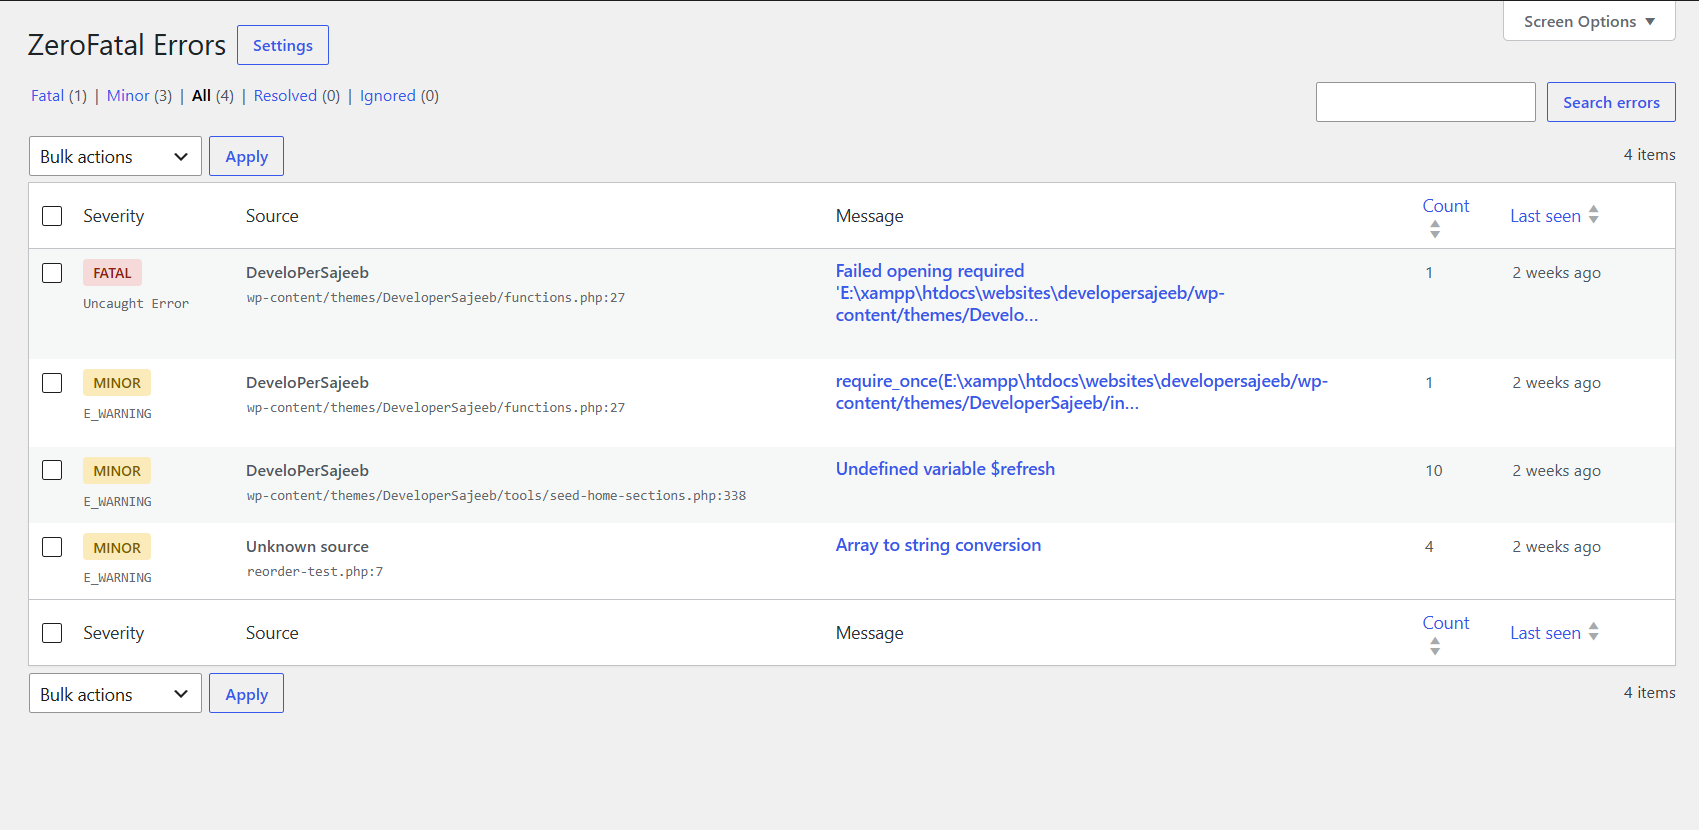
Task: Open the 'Undefined variable $refresh' error
Action: pyautogui.click(x=945, y=469)
